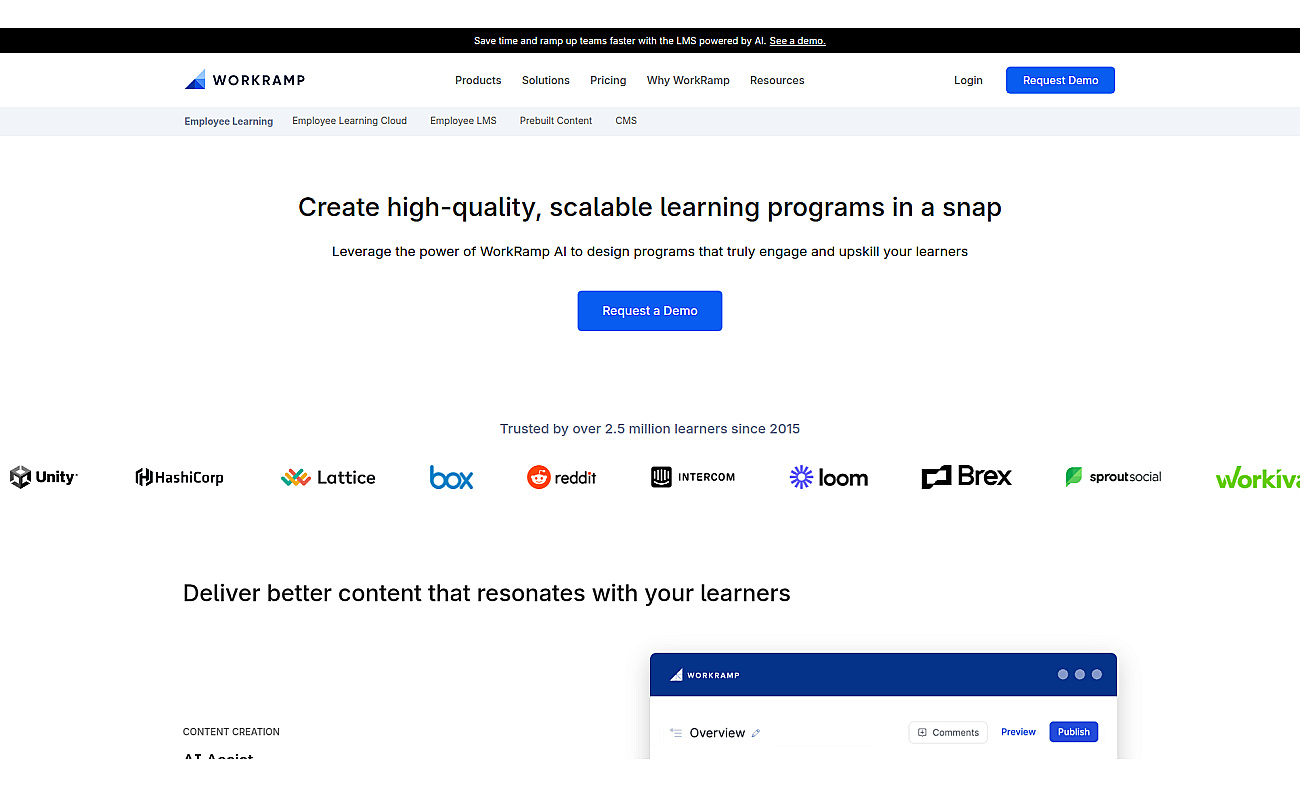
Task: Click the WorkRamp logo in header
Action: (245, 80)
